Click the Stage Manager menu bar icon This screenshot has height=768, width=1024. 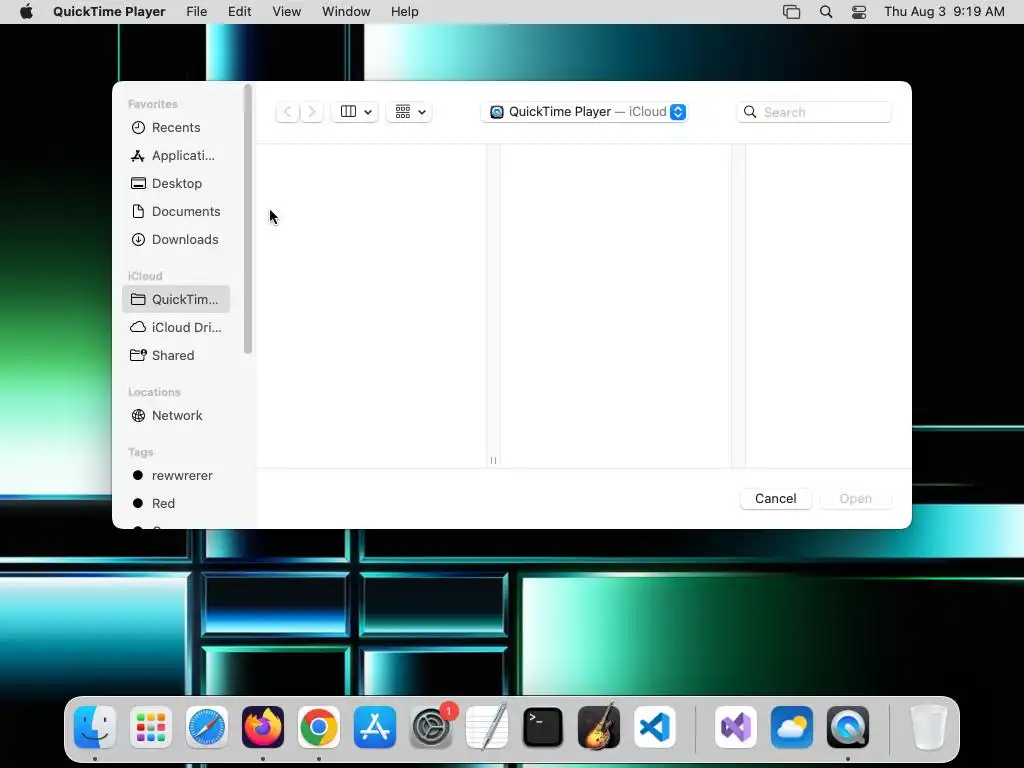click(792, 12)
